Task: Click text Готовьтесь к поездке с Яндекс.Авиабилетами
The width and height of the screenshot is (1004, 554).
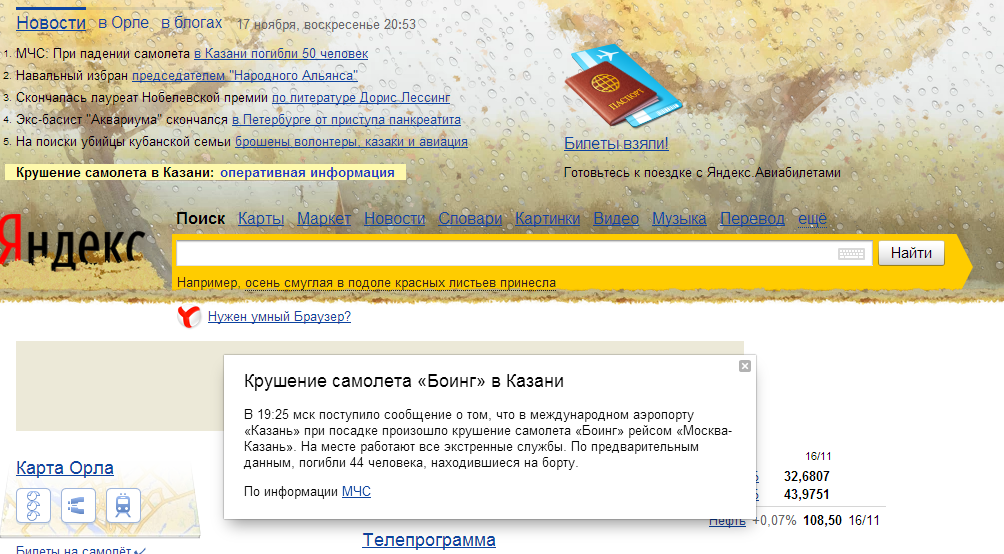Action: (x=702, y=173)
